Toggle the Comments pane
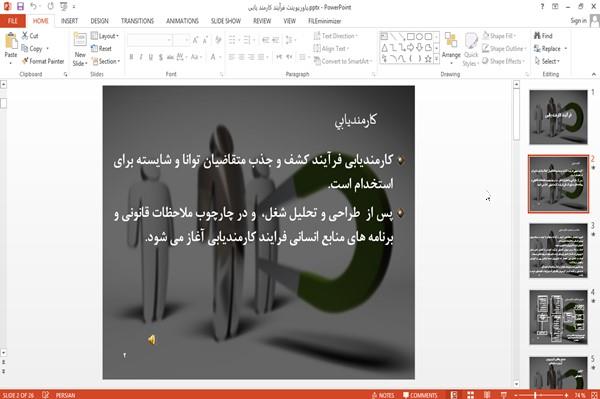This screenshot has height=399, width=600. [x=420, y=395]
